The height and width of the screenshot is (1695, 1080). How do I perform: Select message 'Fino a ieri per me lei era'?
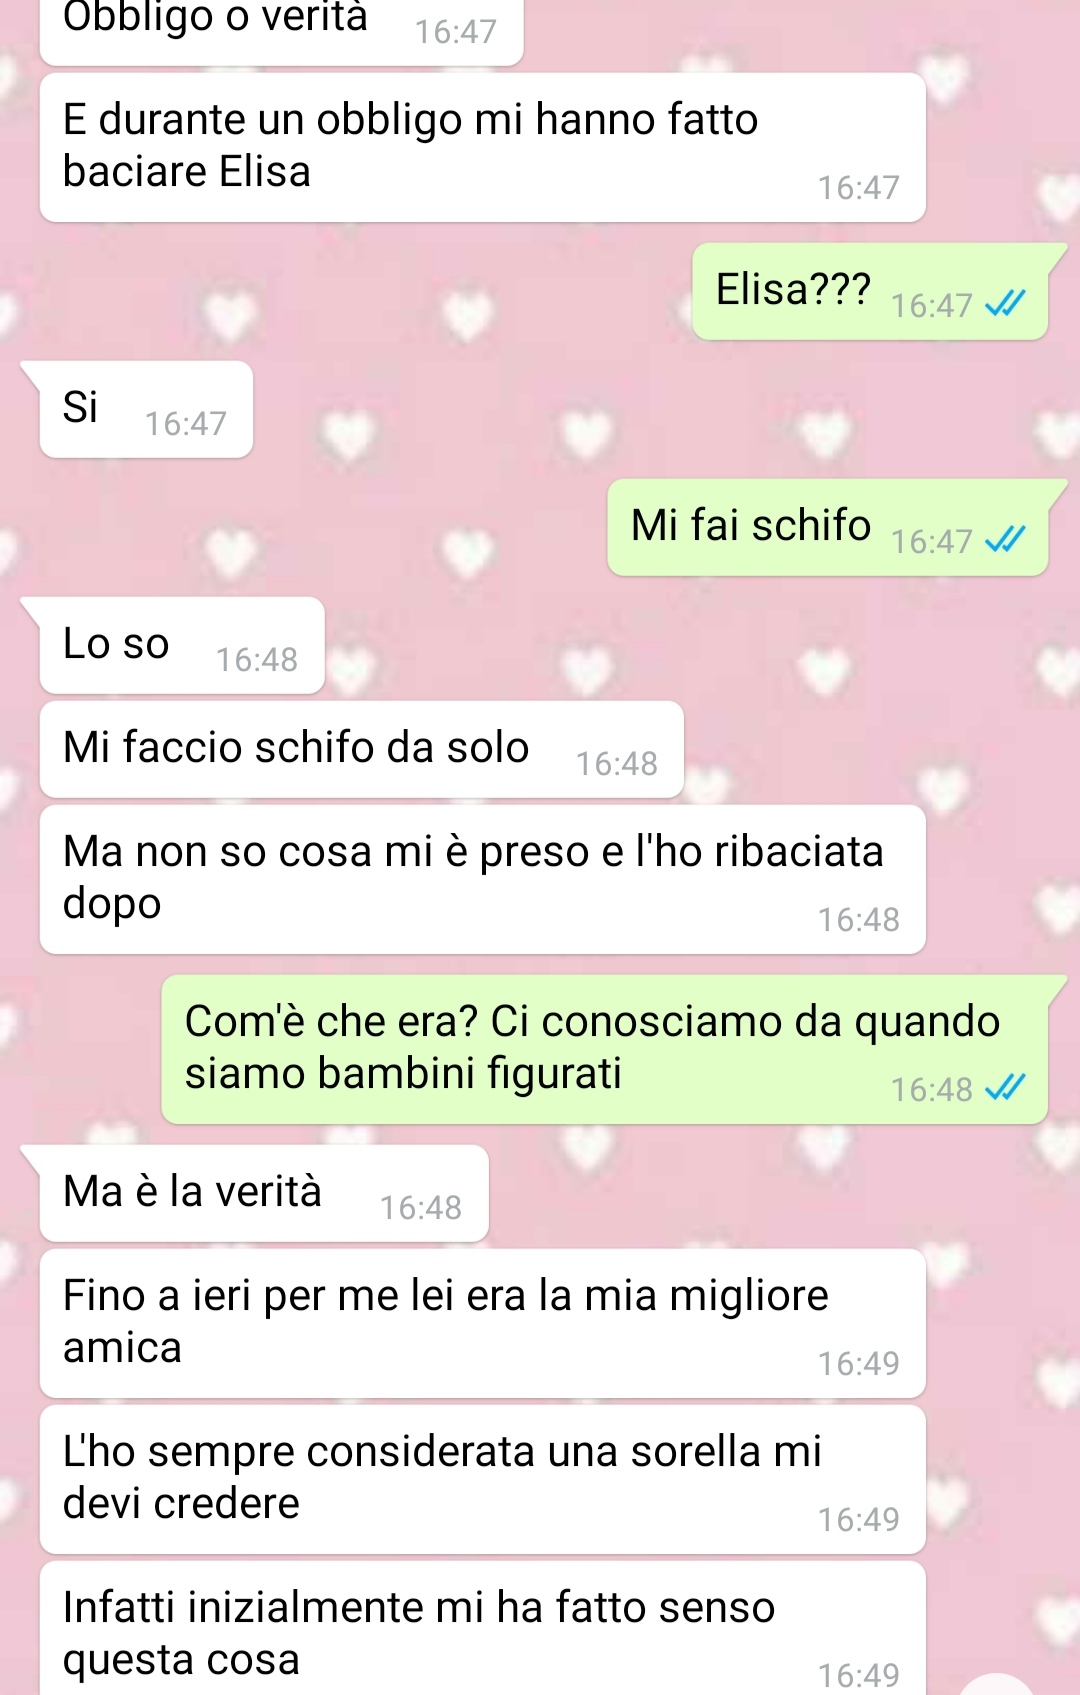[483, 1323]
